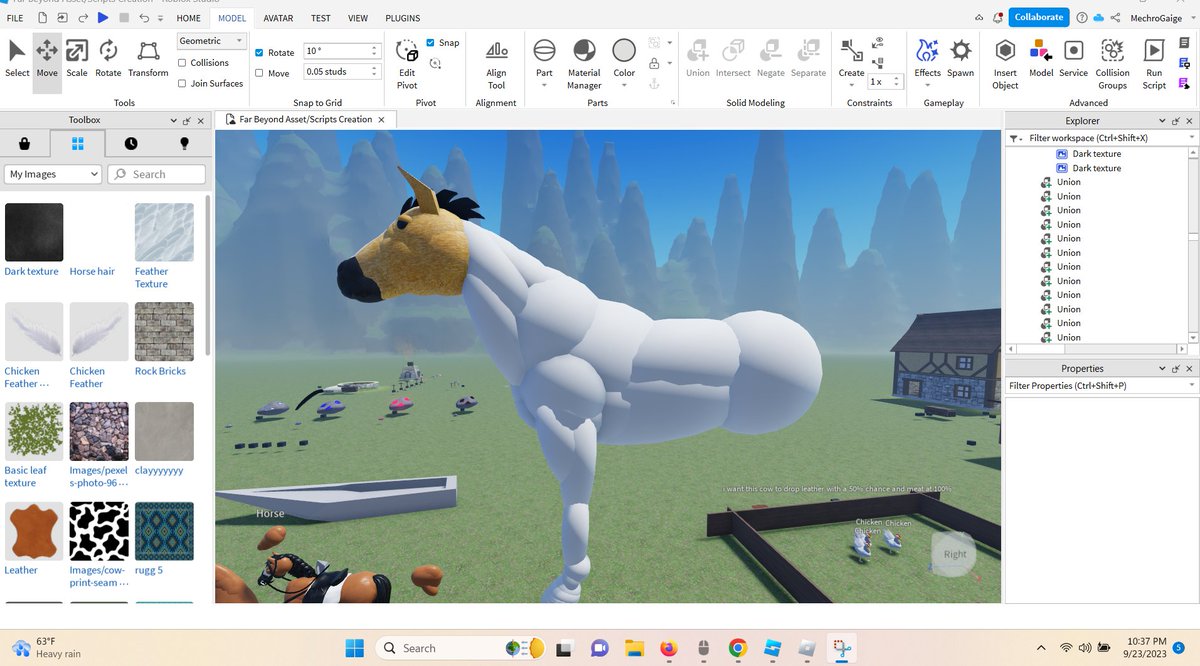Viewport: 1200px width, 666px height.
Task: Switch to the HOME ribbon tab
Action: pyautogui.click(x=188, y=18)
